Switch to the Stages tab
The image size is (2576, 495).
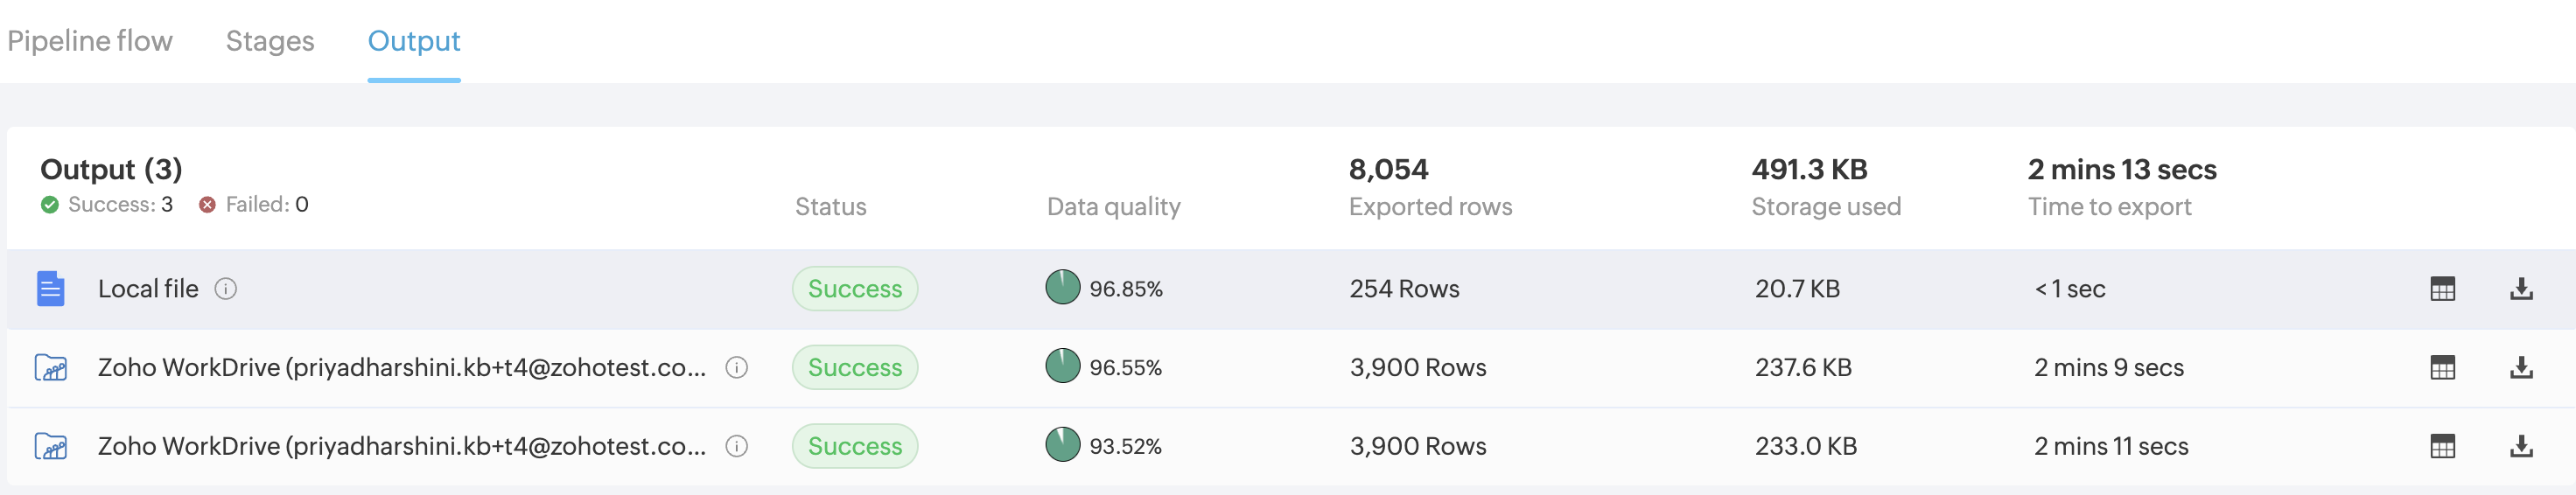[270, 41]
